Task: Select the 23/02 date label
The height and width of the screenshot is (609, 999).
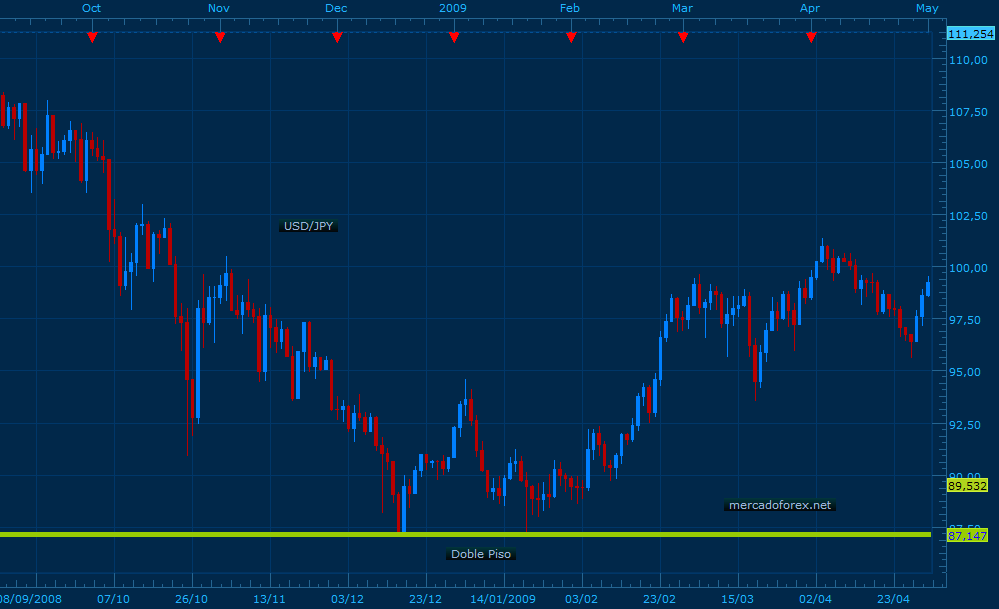Action: [659, 599]
